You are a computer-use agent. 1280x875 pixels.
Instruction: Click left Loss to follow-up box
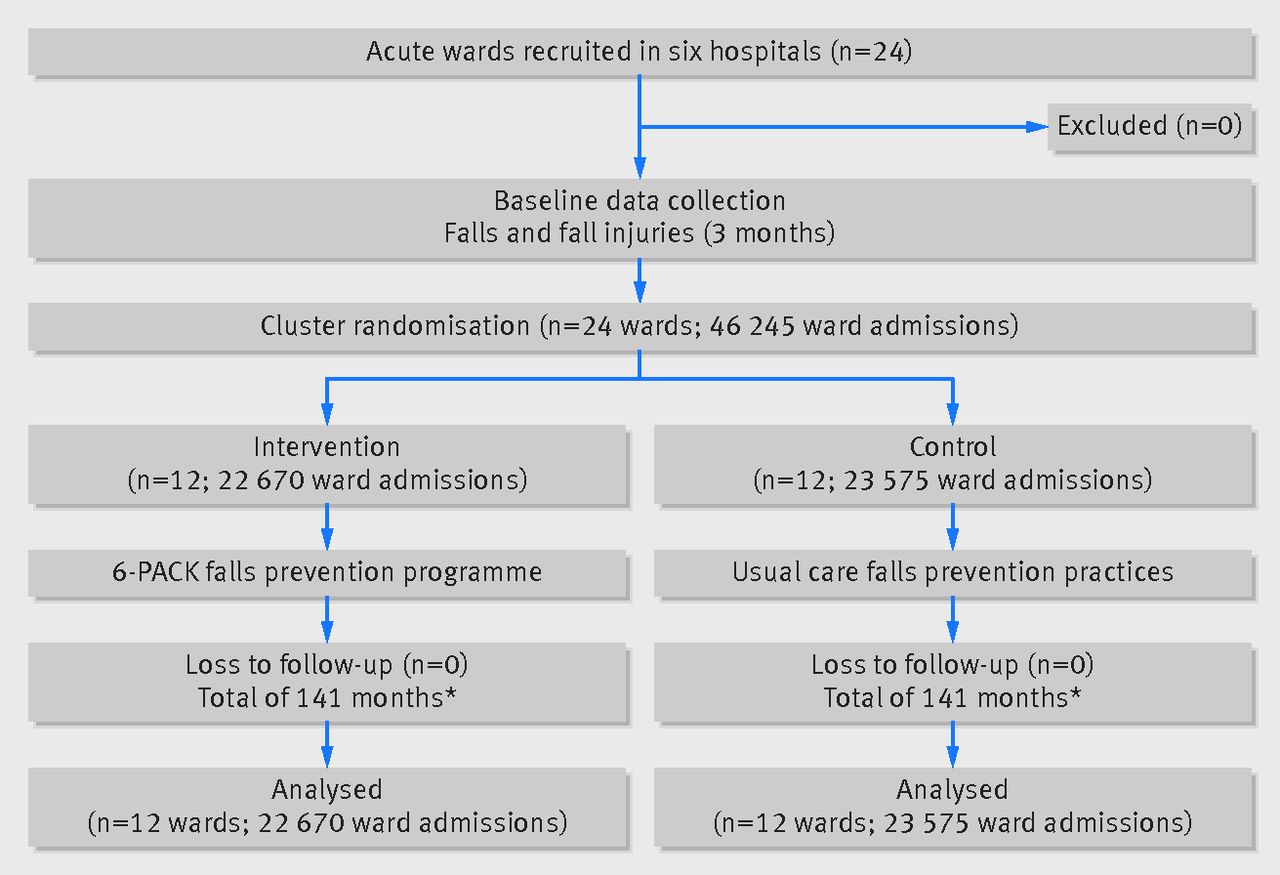(x=326, y=681)
